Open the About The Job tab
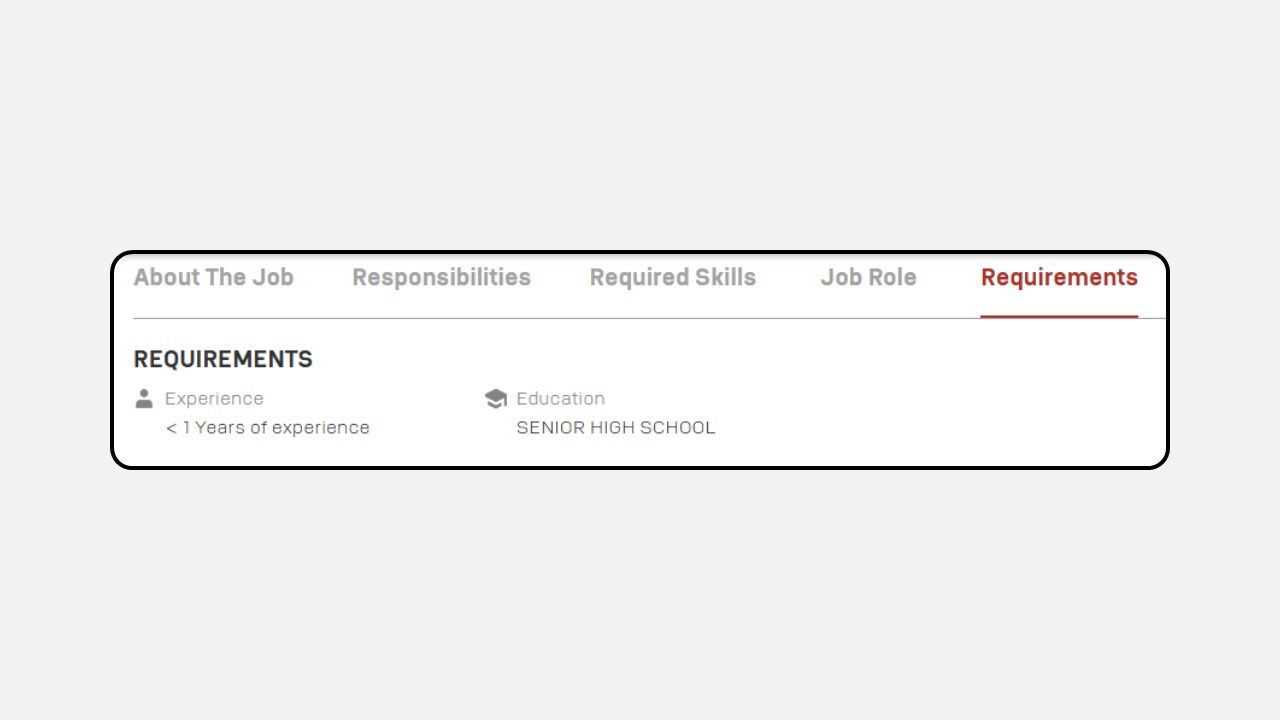This screenshot has height=720, width=1280. [213, 277]
